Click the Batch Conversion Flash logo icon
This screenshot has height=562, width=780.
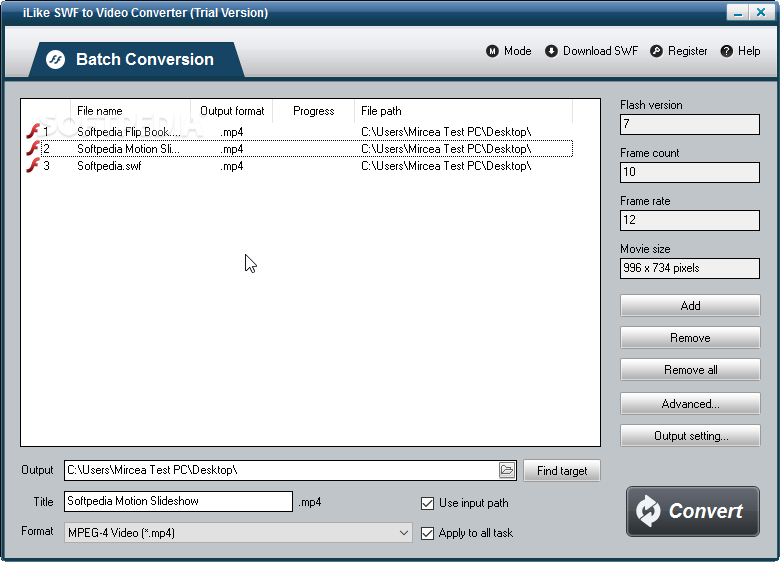pyautogui.click(x=55, y=60)
